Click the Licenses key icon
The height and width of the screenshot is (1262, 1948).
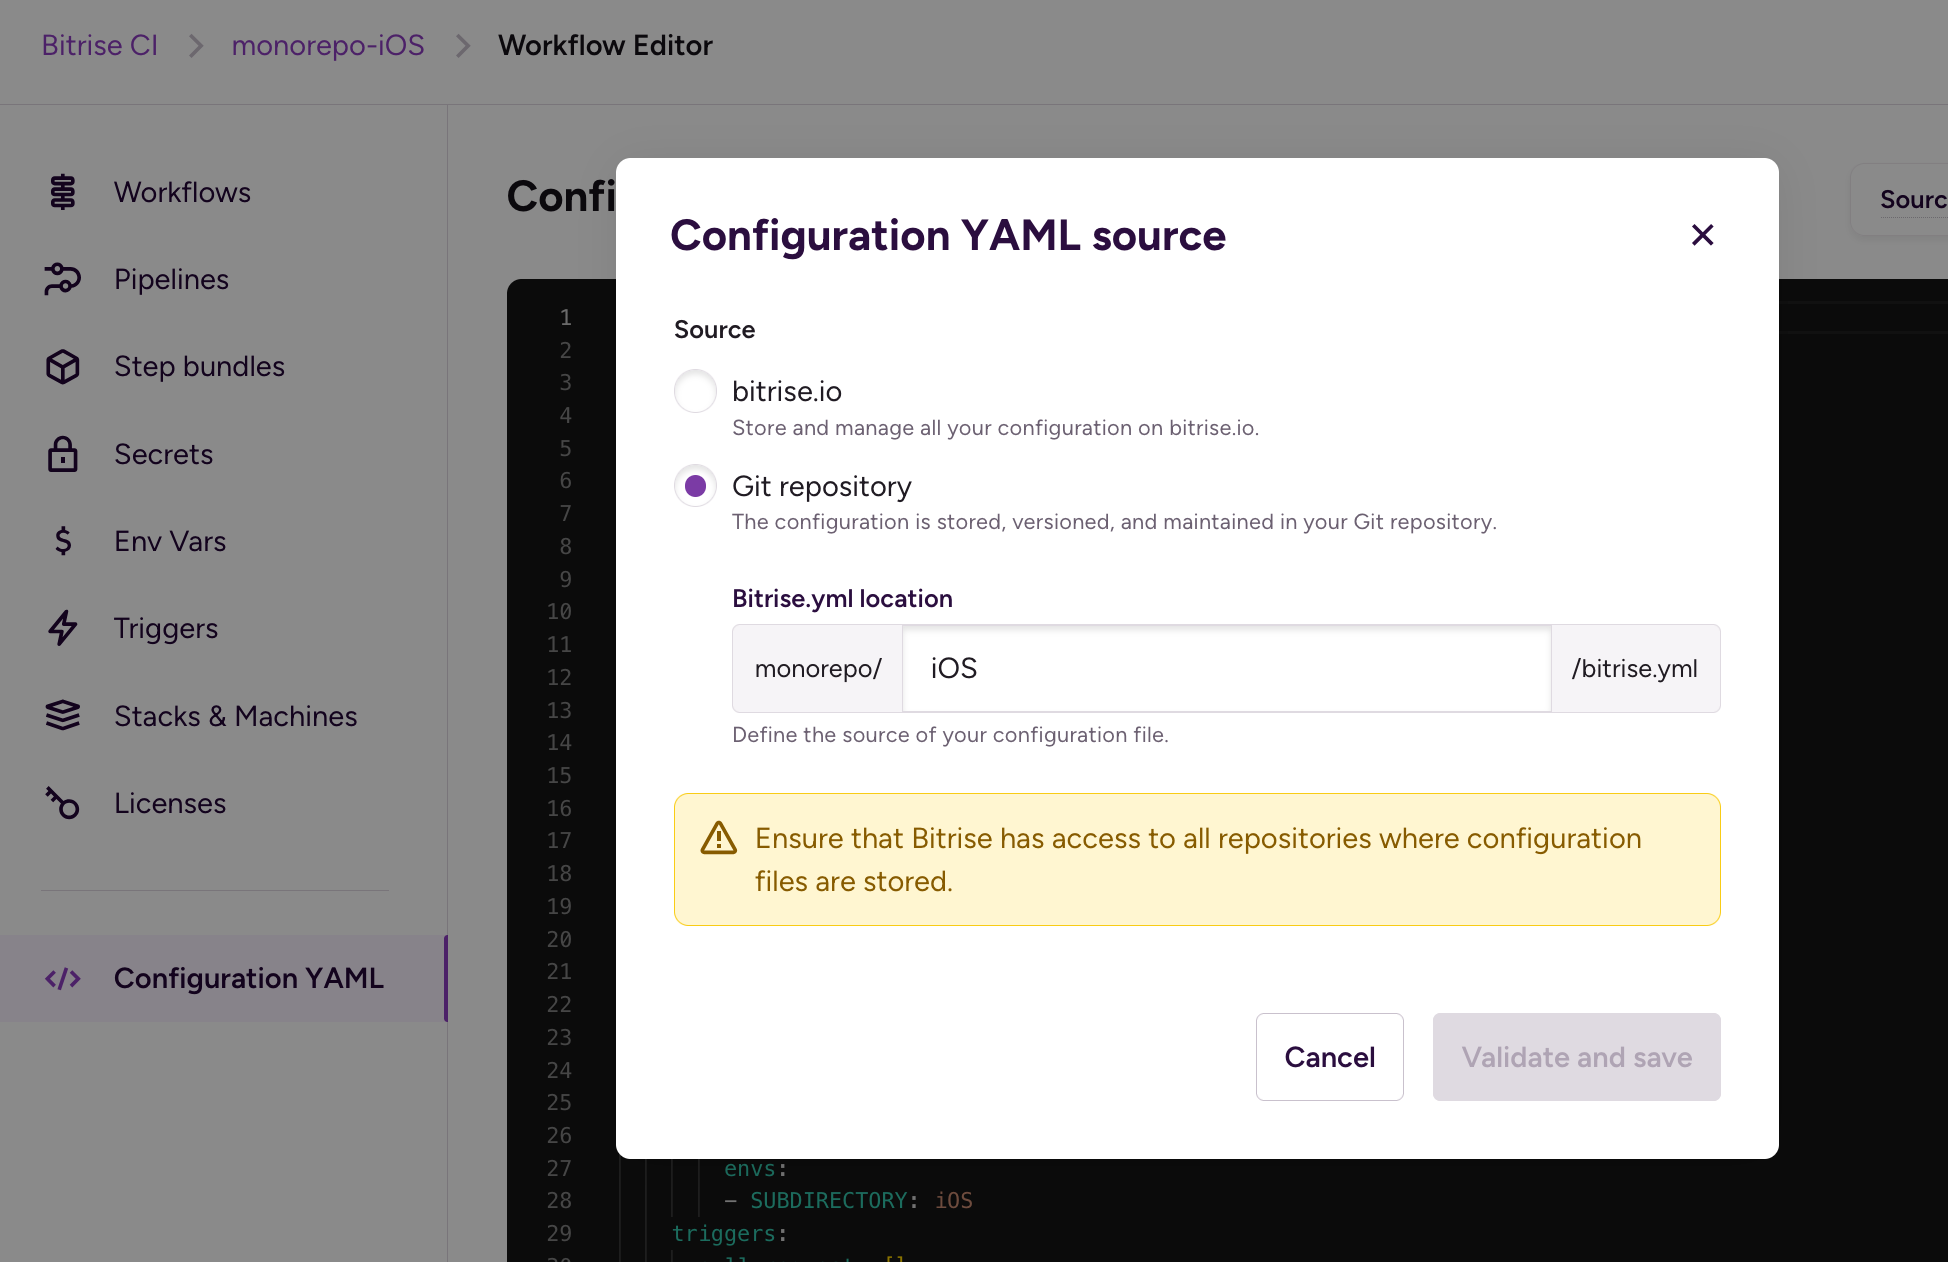tap(63, 803)
